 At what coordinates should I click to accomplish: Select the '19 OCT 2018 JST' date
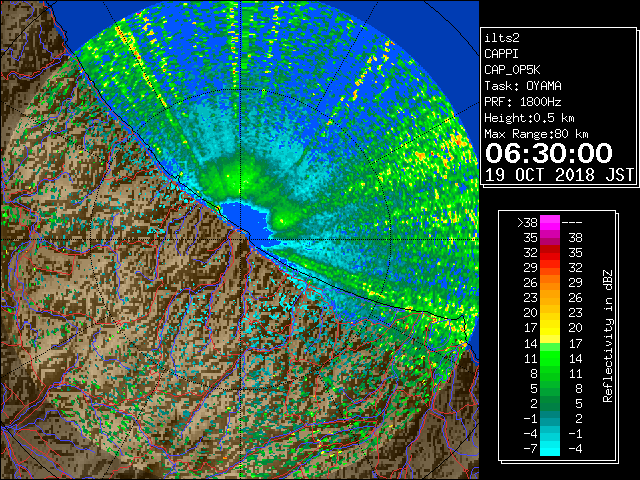560,175
